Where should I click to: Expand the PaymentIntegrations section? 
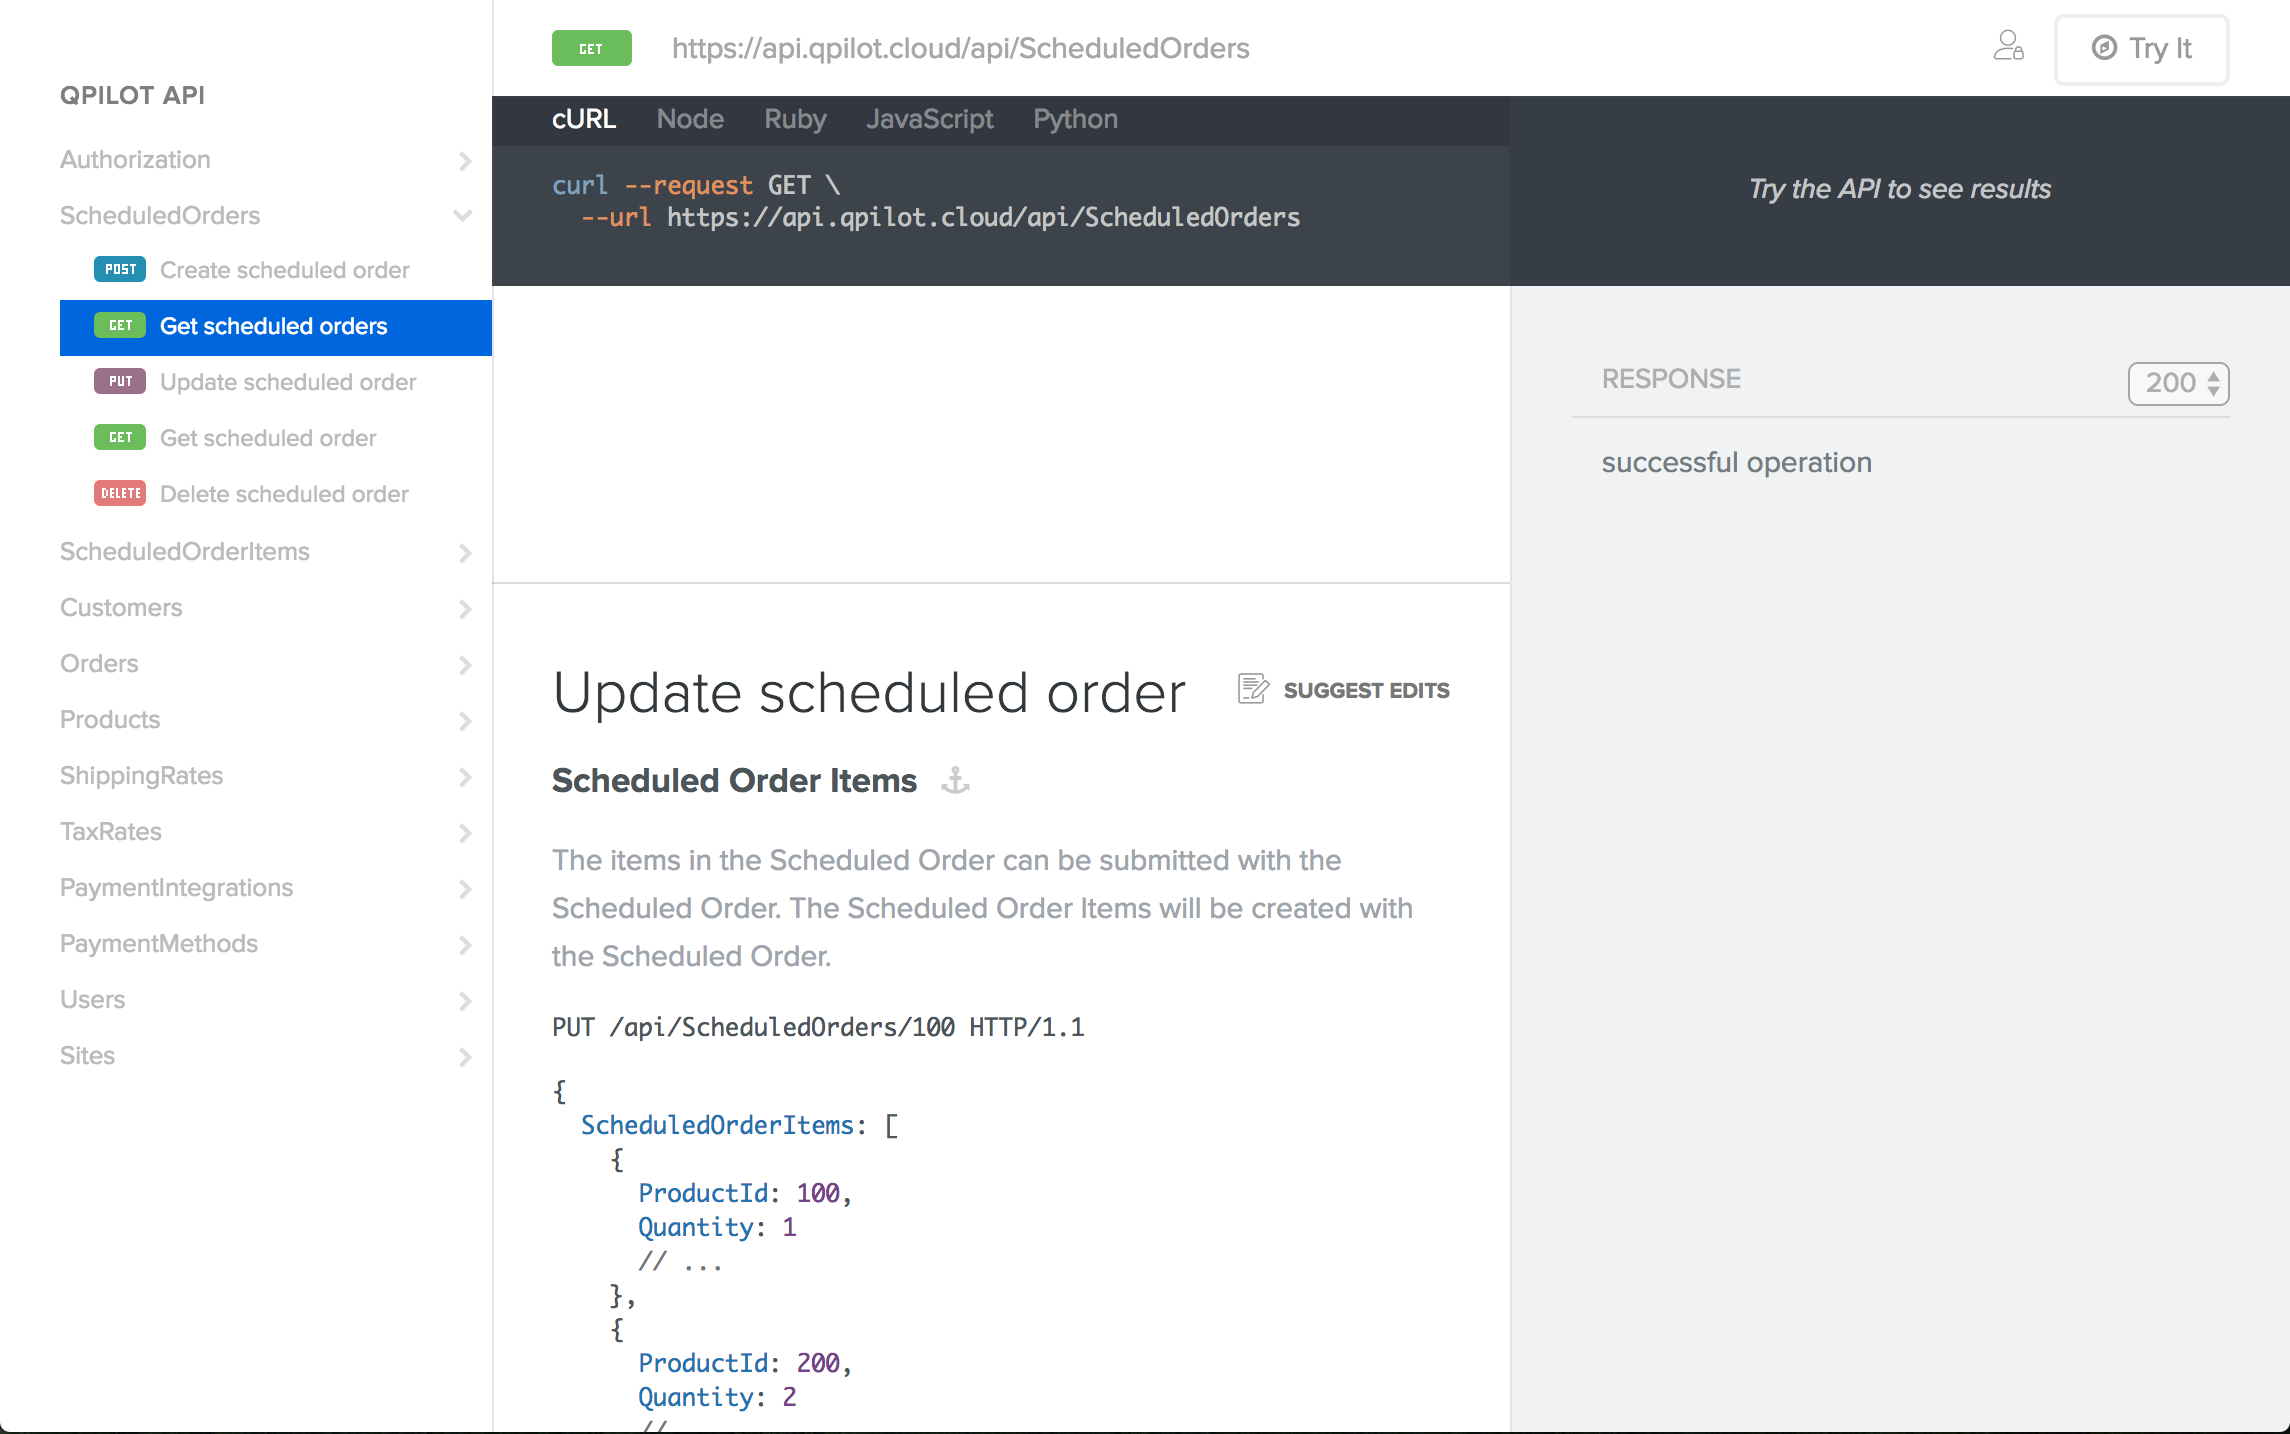point(464,889)
